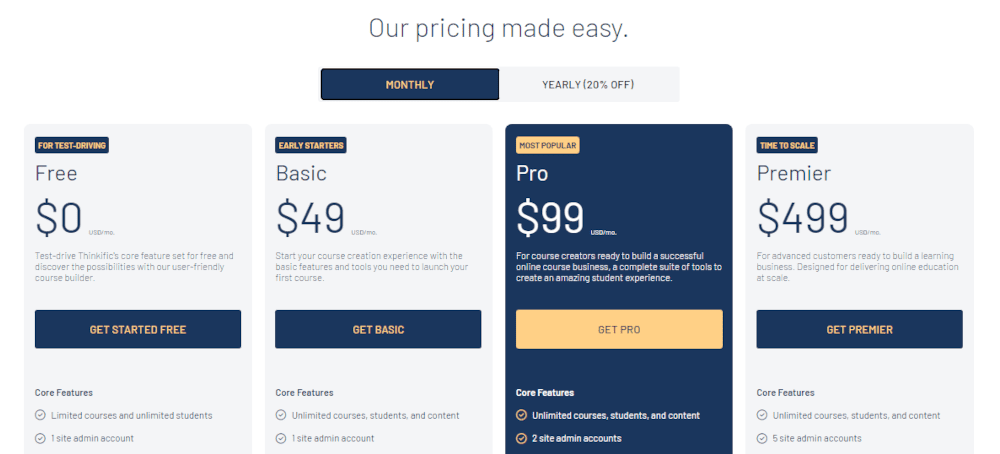Click the For Test-Driving badge
Viewport: 1000px width, 454px height.
tap(72, 145)
